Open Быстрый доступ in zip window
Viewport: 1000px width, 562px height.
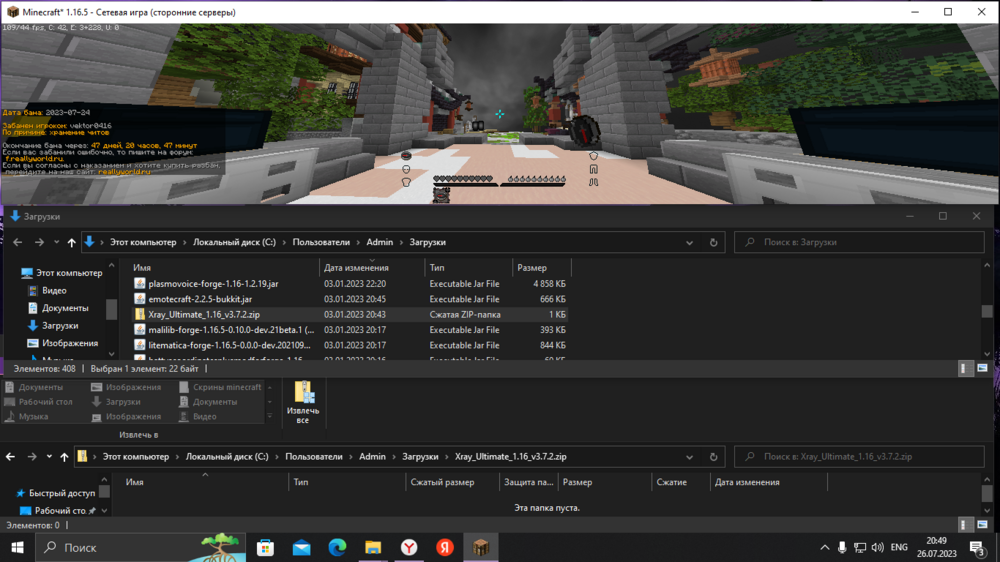(62, 493)
